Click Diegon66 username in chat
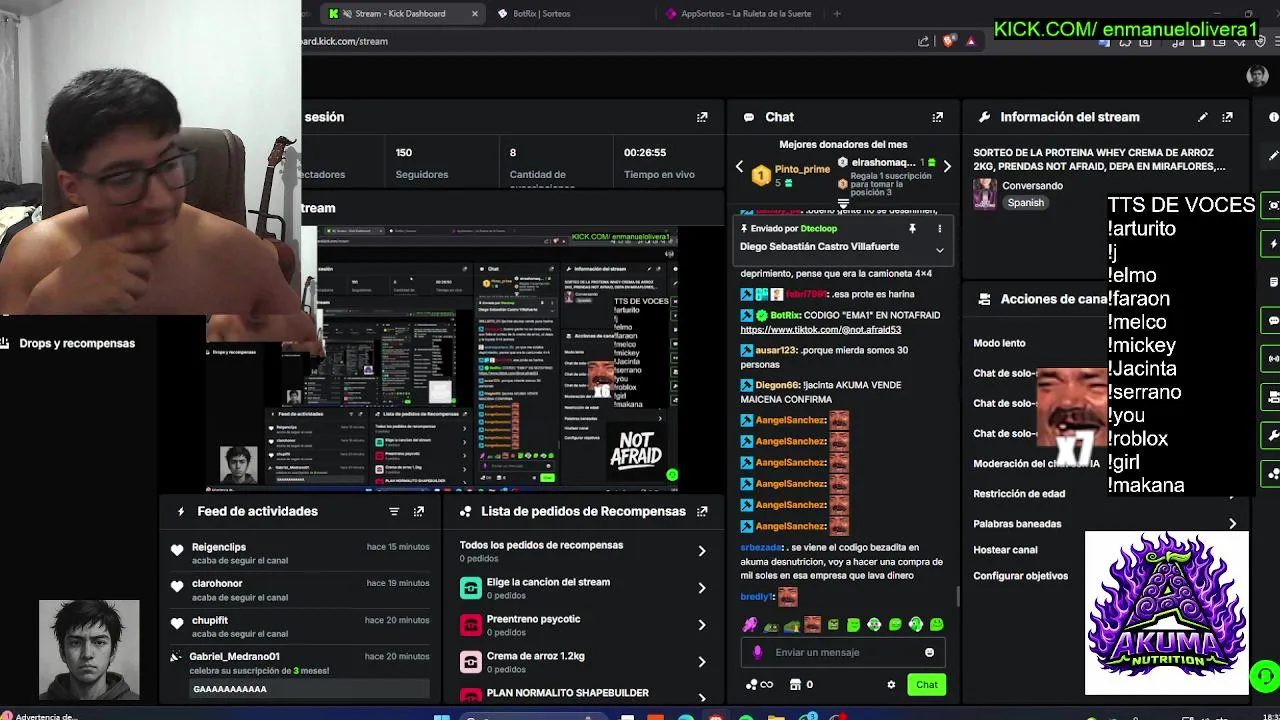This screenshot has height=720, width=1280. 777,385
